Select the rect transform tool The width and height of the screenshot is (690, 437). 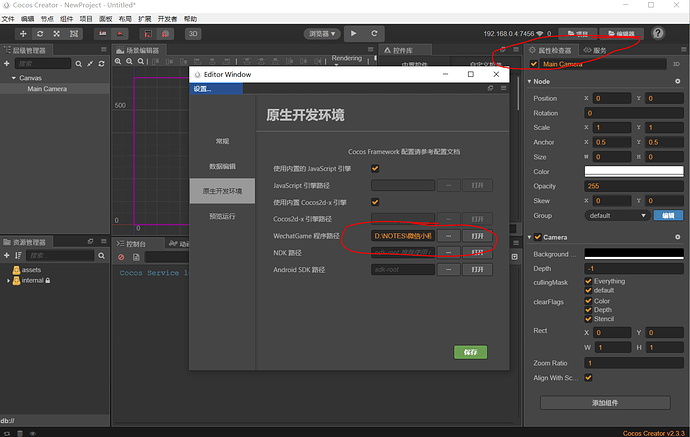tap(74, 34)
